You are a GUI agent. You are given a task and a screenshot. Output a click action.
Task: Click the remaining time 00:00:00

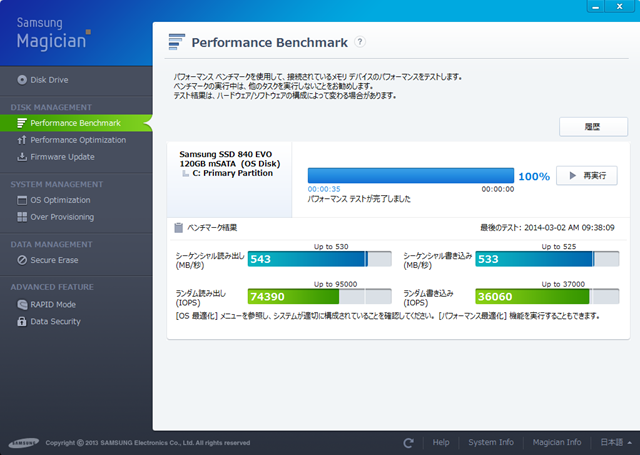[498, 189]
